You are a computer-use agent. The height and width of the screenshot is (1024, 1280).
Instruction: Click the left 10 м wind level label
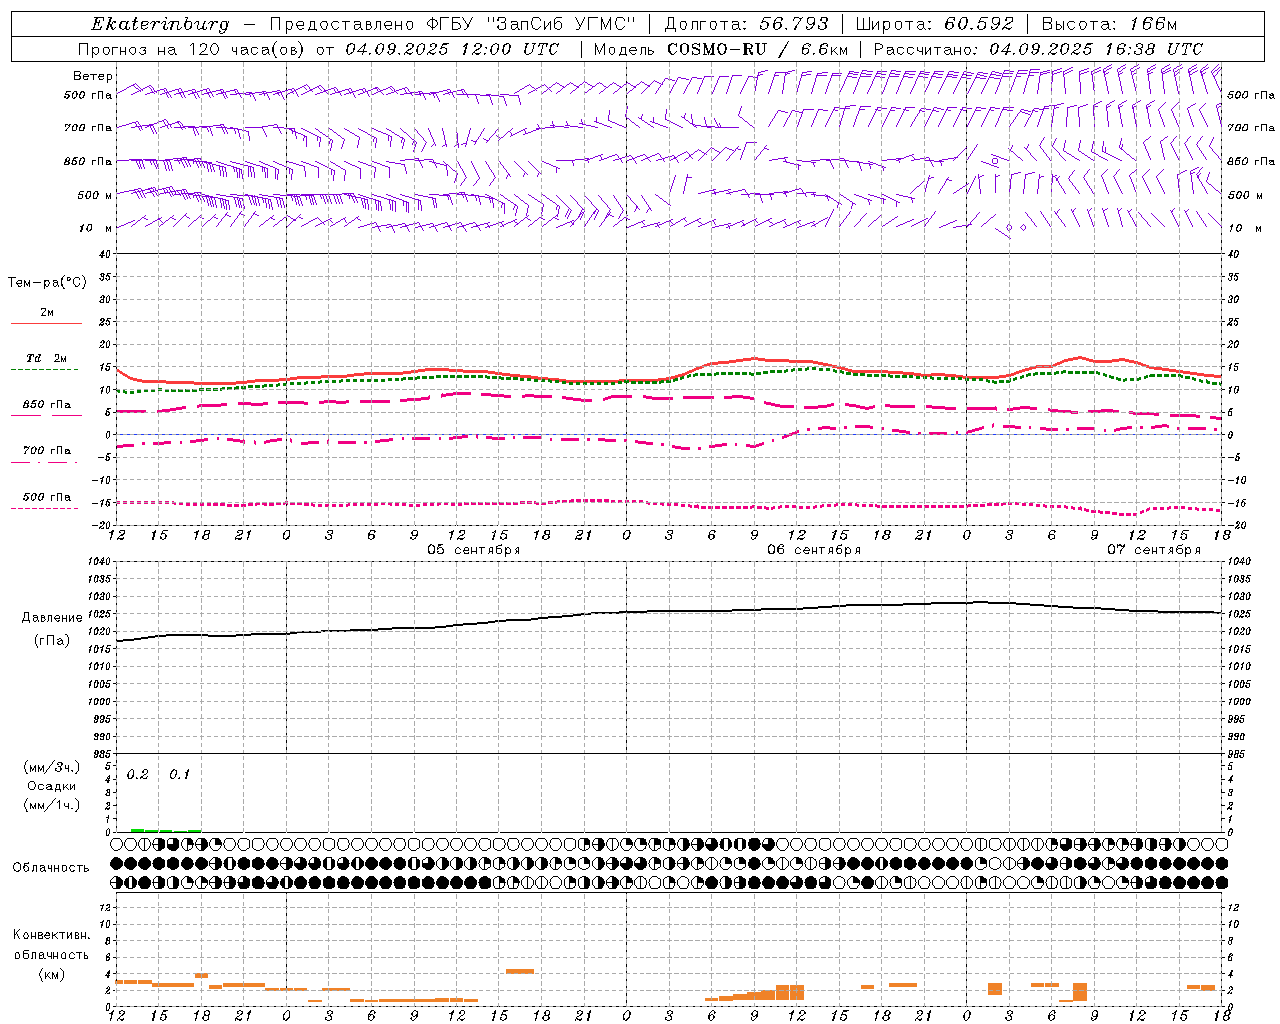96,228
